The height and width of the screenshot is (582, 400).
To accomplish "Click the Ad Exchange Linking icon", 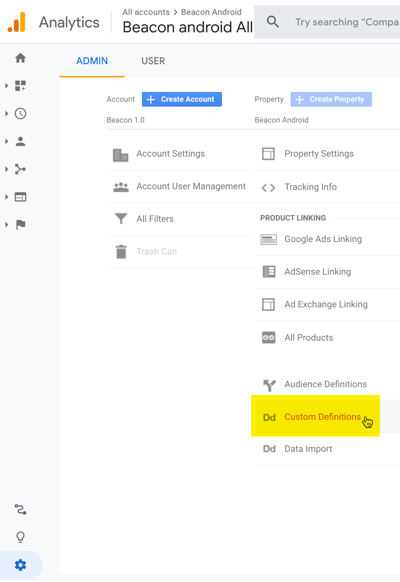I will click(269, 304).
